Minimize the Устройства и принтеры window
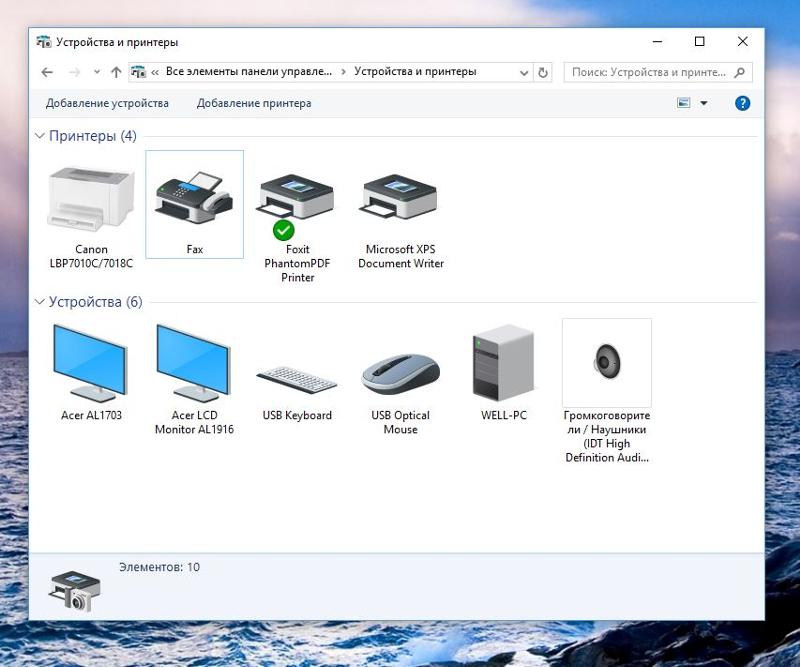This screenshot has width=800, height=667. click(657, 42)
